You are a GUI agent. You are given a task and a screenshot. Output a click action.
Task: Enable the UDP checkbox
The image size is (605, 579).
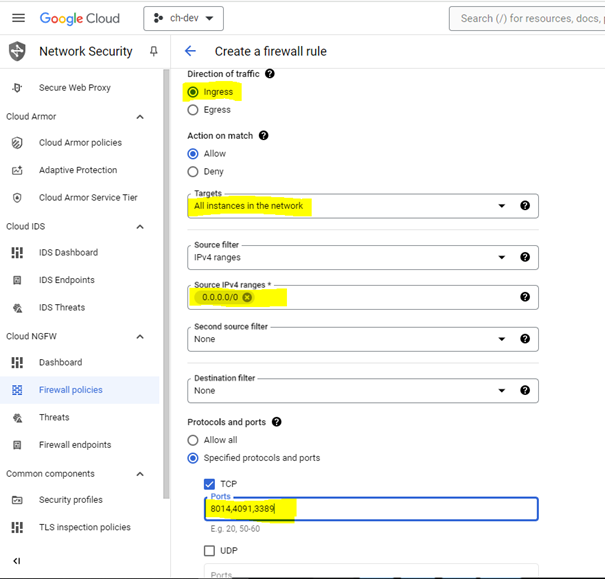209,550
